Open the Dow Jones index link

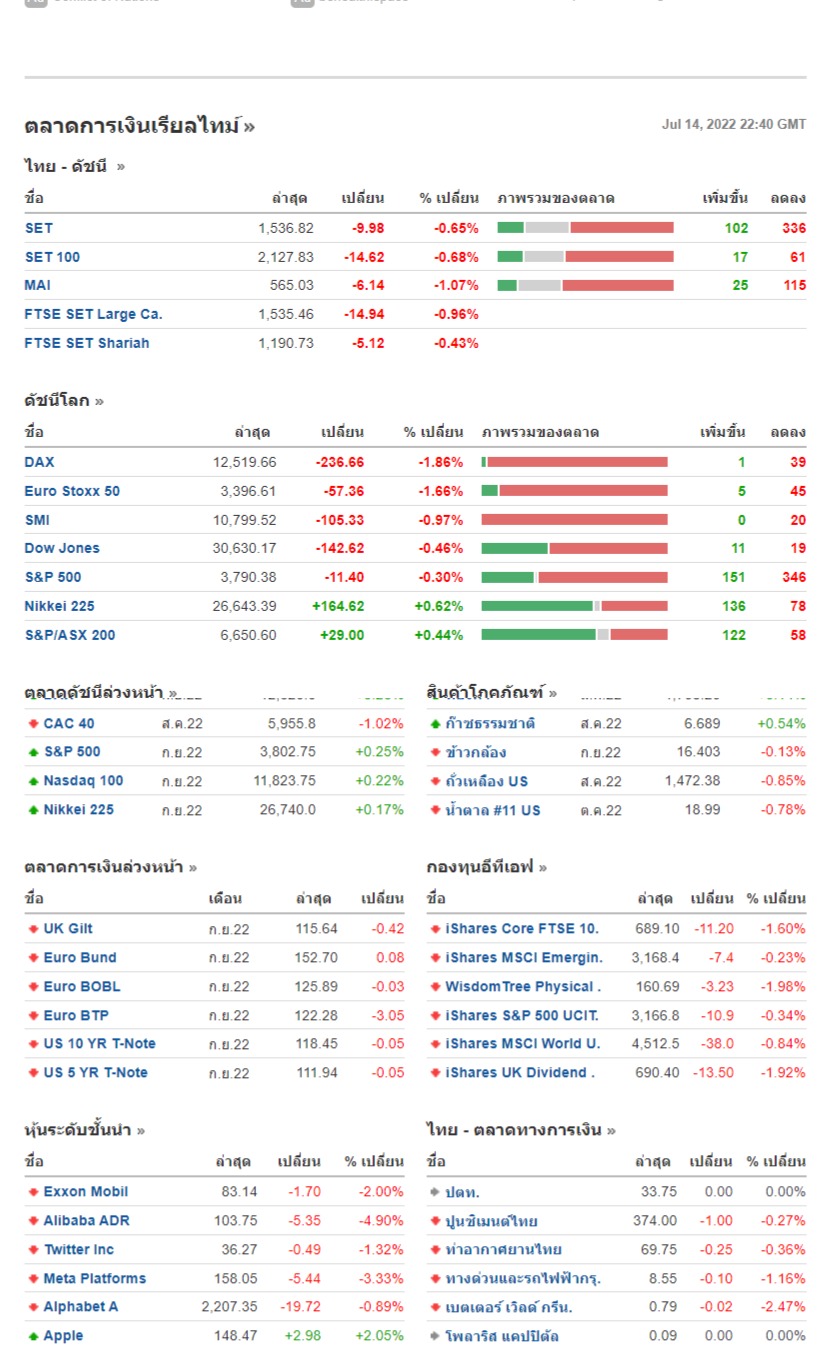tap(62, 548)
